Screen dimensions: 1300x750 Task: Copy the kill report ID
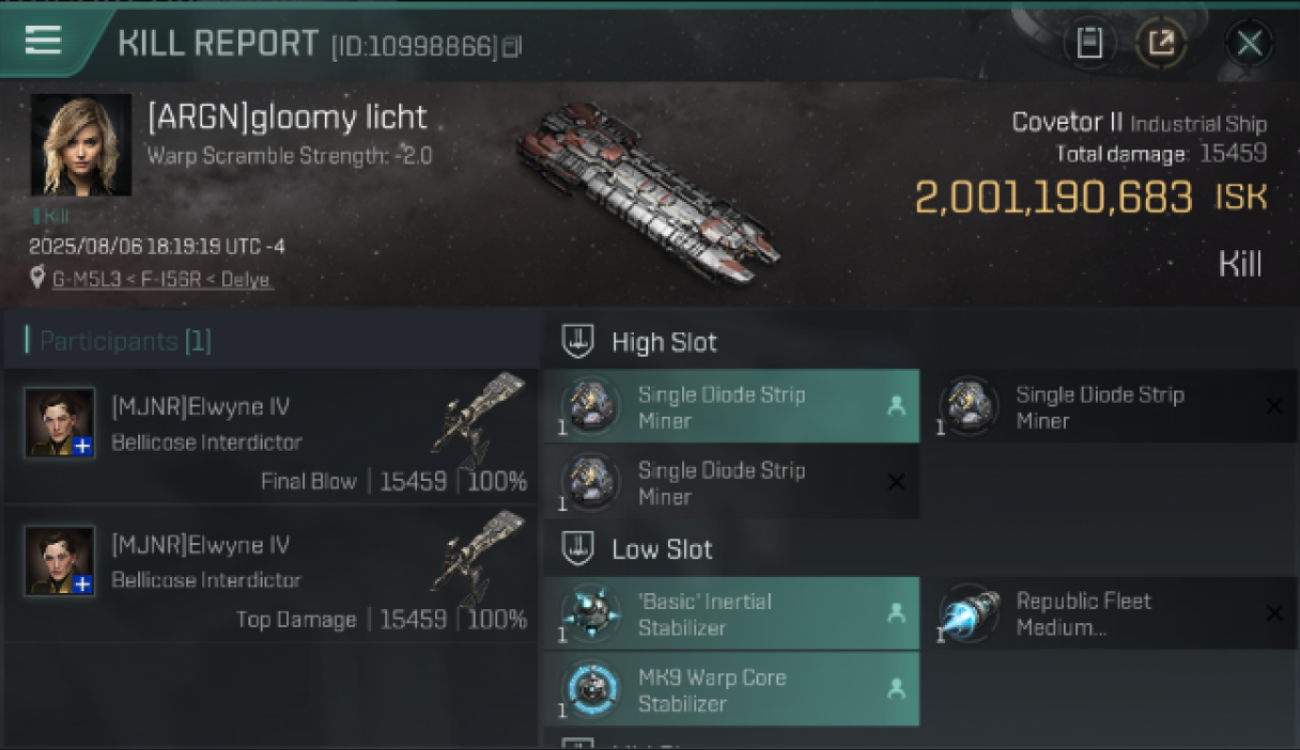[x=511, y=47]
